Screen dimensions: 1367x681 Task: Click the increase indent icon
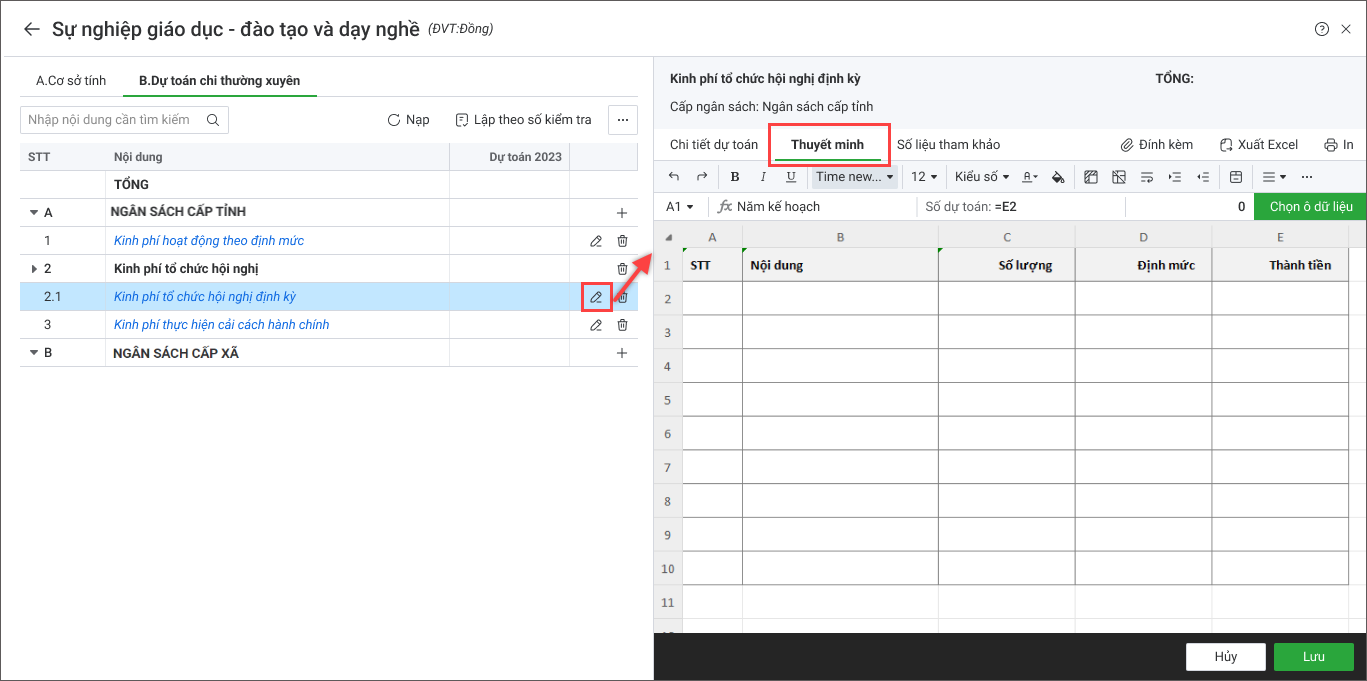(1175, 177)
